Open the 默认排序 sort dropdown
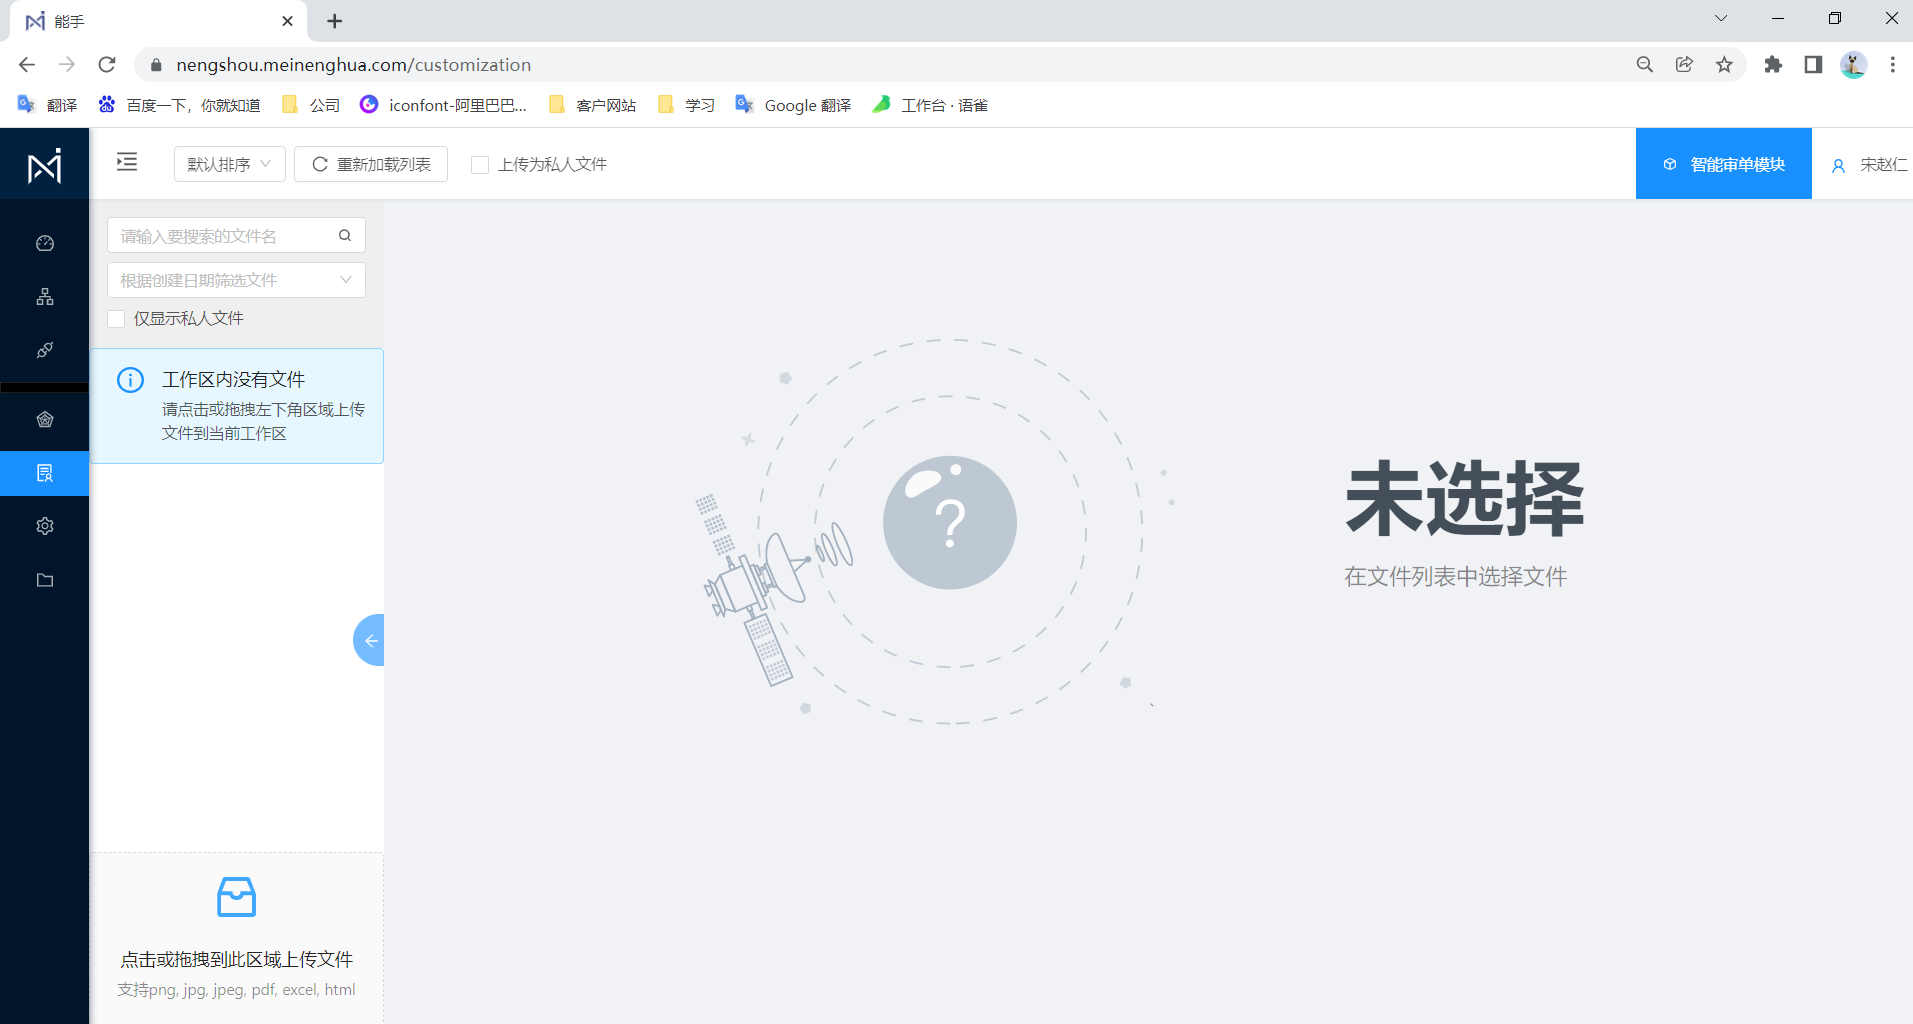The width and height of the screenshot is (1913, 1024). [230, 164]
